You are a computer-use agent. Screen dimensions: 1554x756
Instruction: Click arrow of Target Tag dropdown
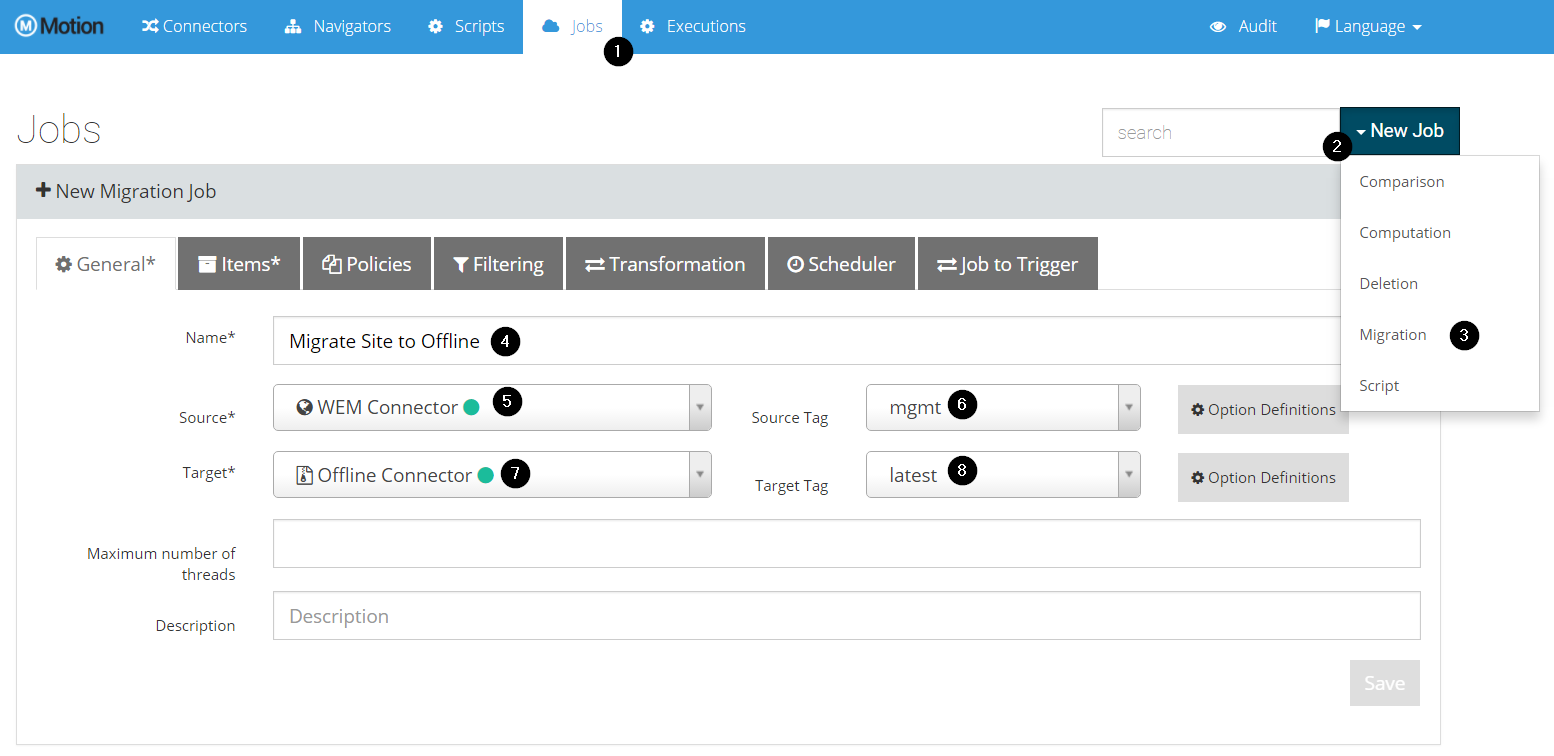(x=1129, y=475)
